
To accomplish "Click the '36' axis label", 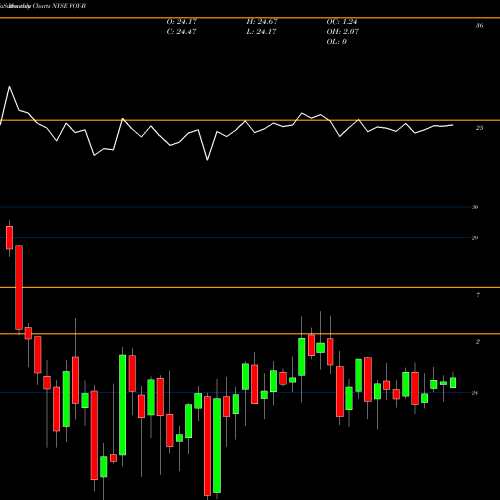I will coord(479,26).
